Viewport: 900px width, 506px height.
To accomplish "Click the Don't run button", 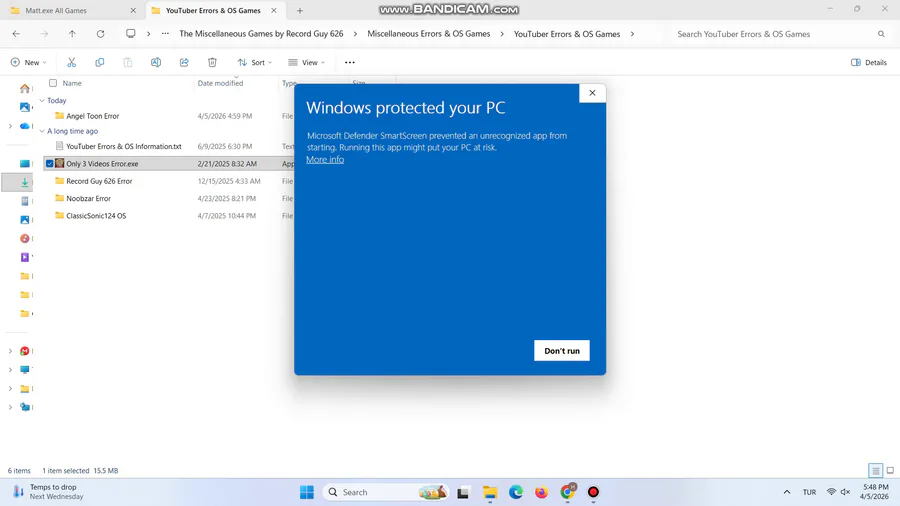I will [562, 351].
